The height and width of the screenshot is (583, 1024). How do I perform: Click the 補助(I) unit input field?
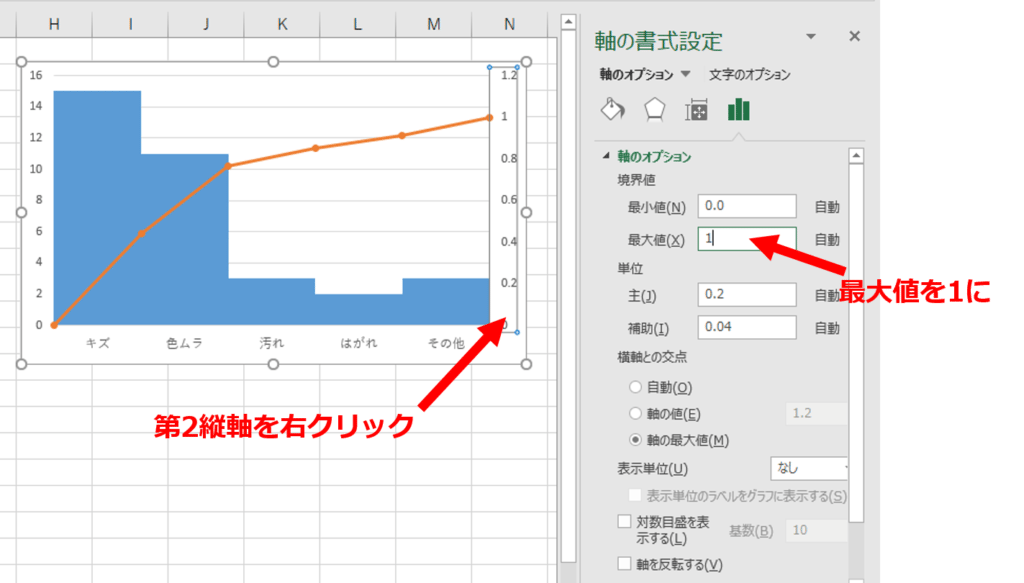point(746,327)
